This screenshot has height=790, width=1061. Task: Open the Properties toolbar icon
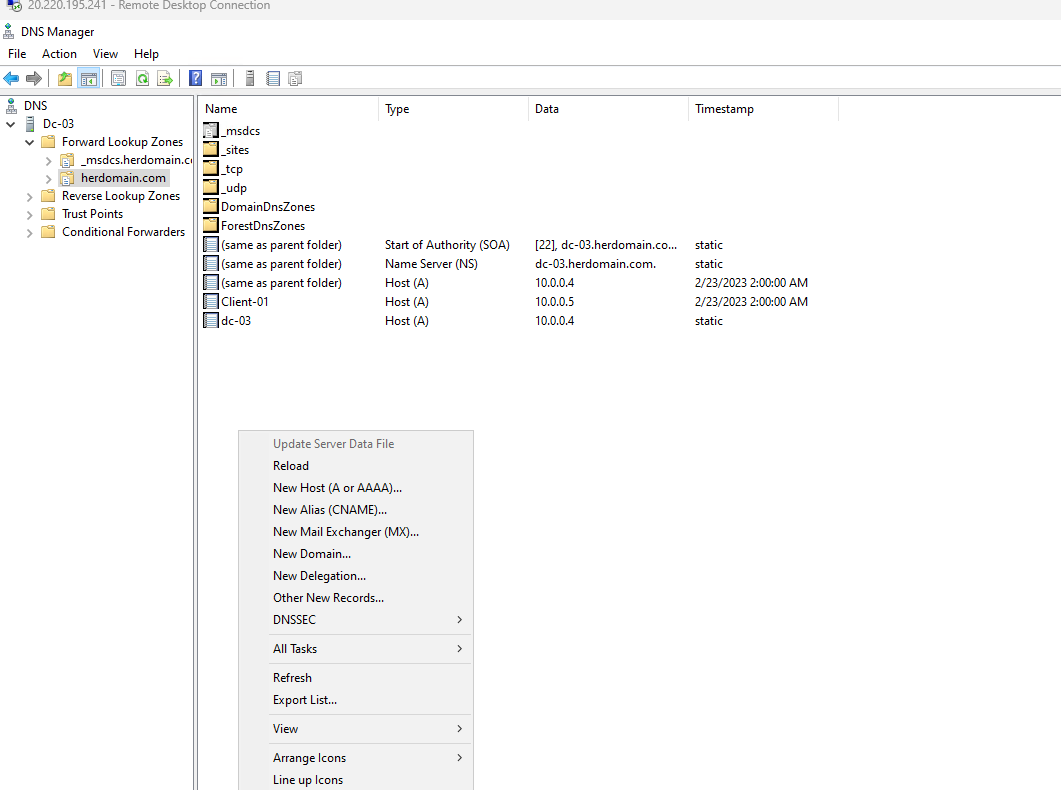point(117,78)
